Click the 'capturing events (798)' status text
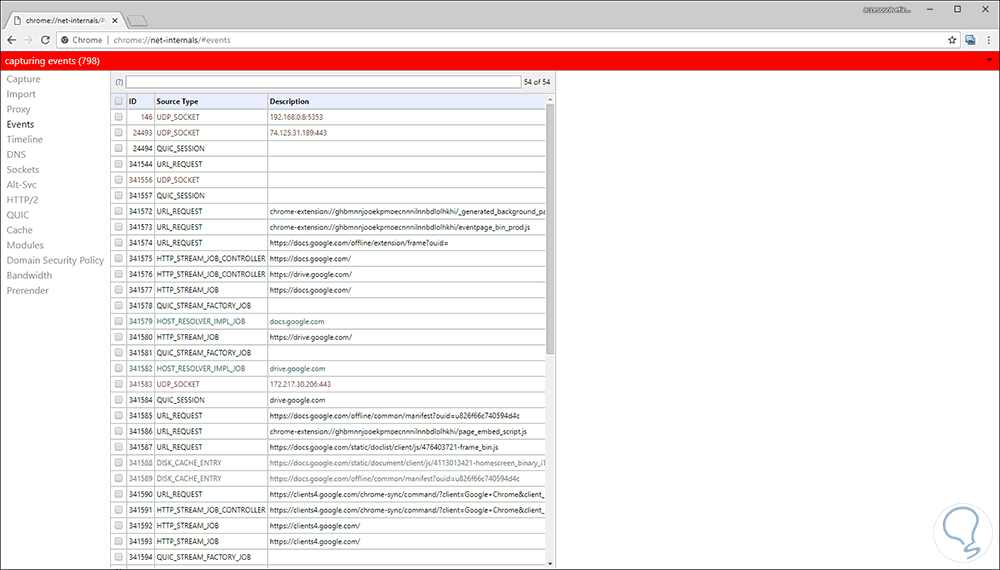The height and width of the screenshot is (570, 1000). (x=52, y=61)
